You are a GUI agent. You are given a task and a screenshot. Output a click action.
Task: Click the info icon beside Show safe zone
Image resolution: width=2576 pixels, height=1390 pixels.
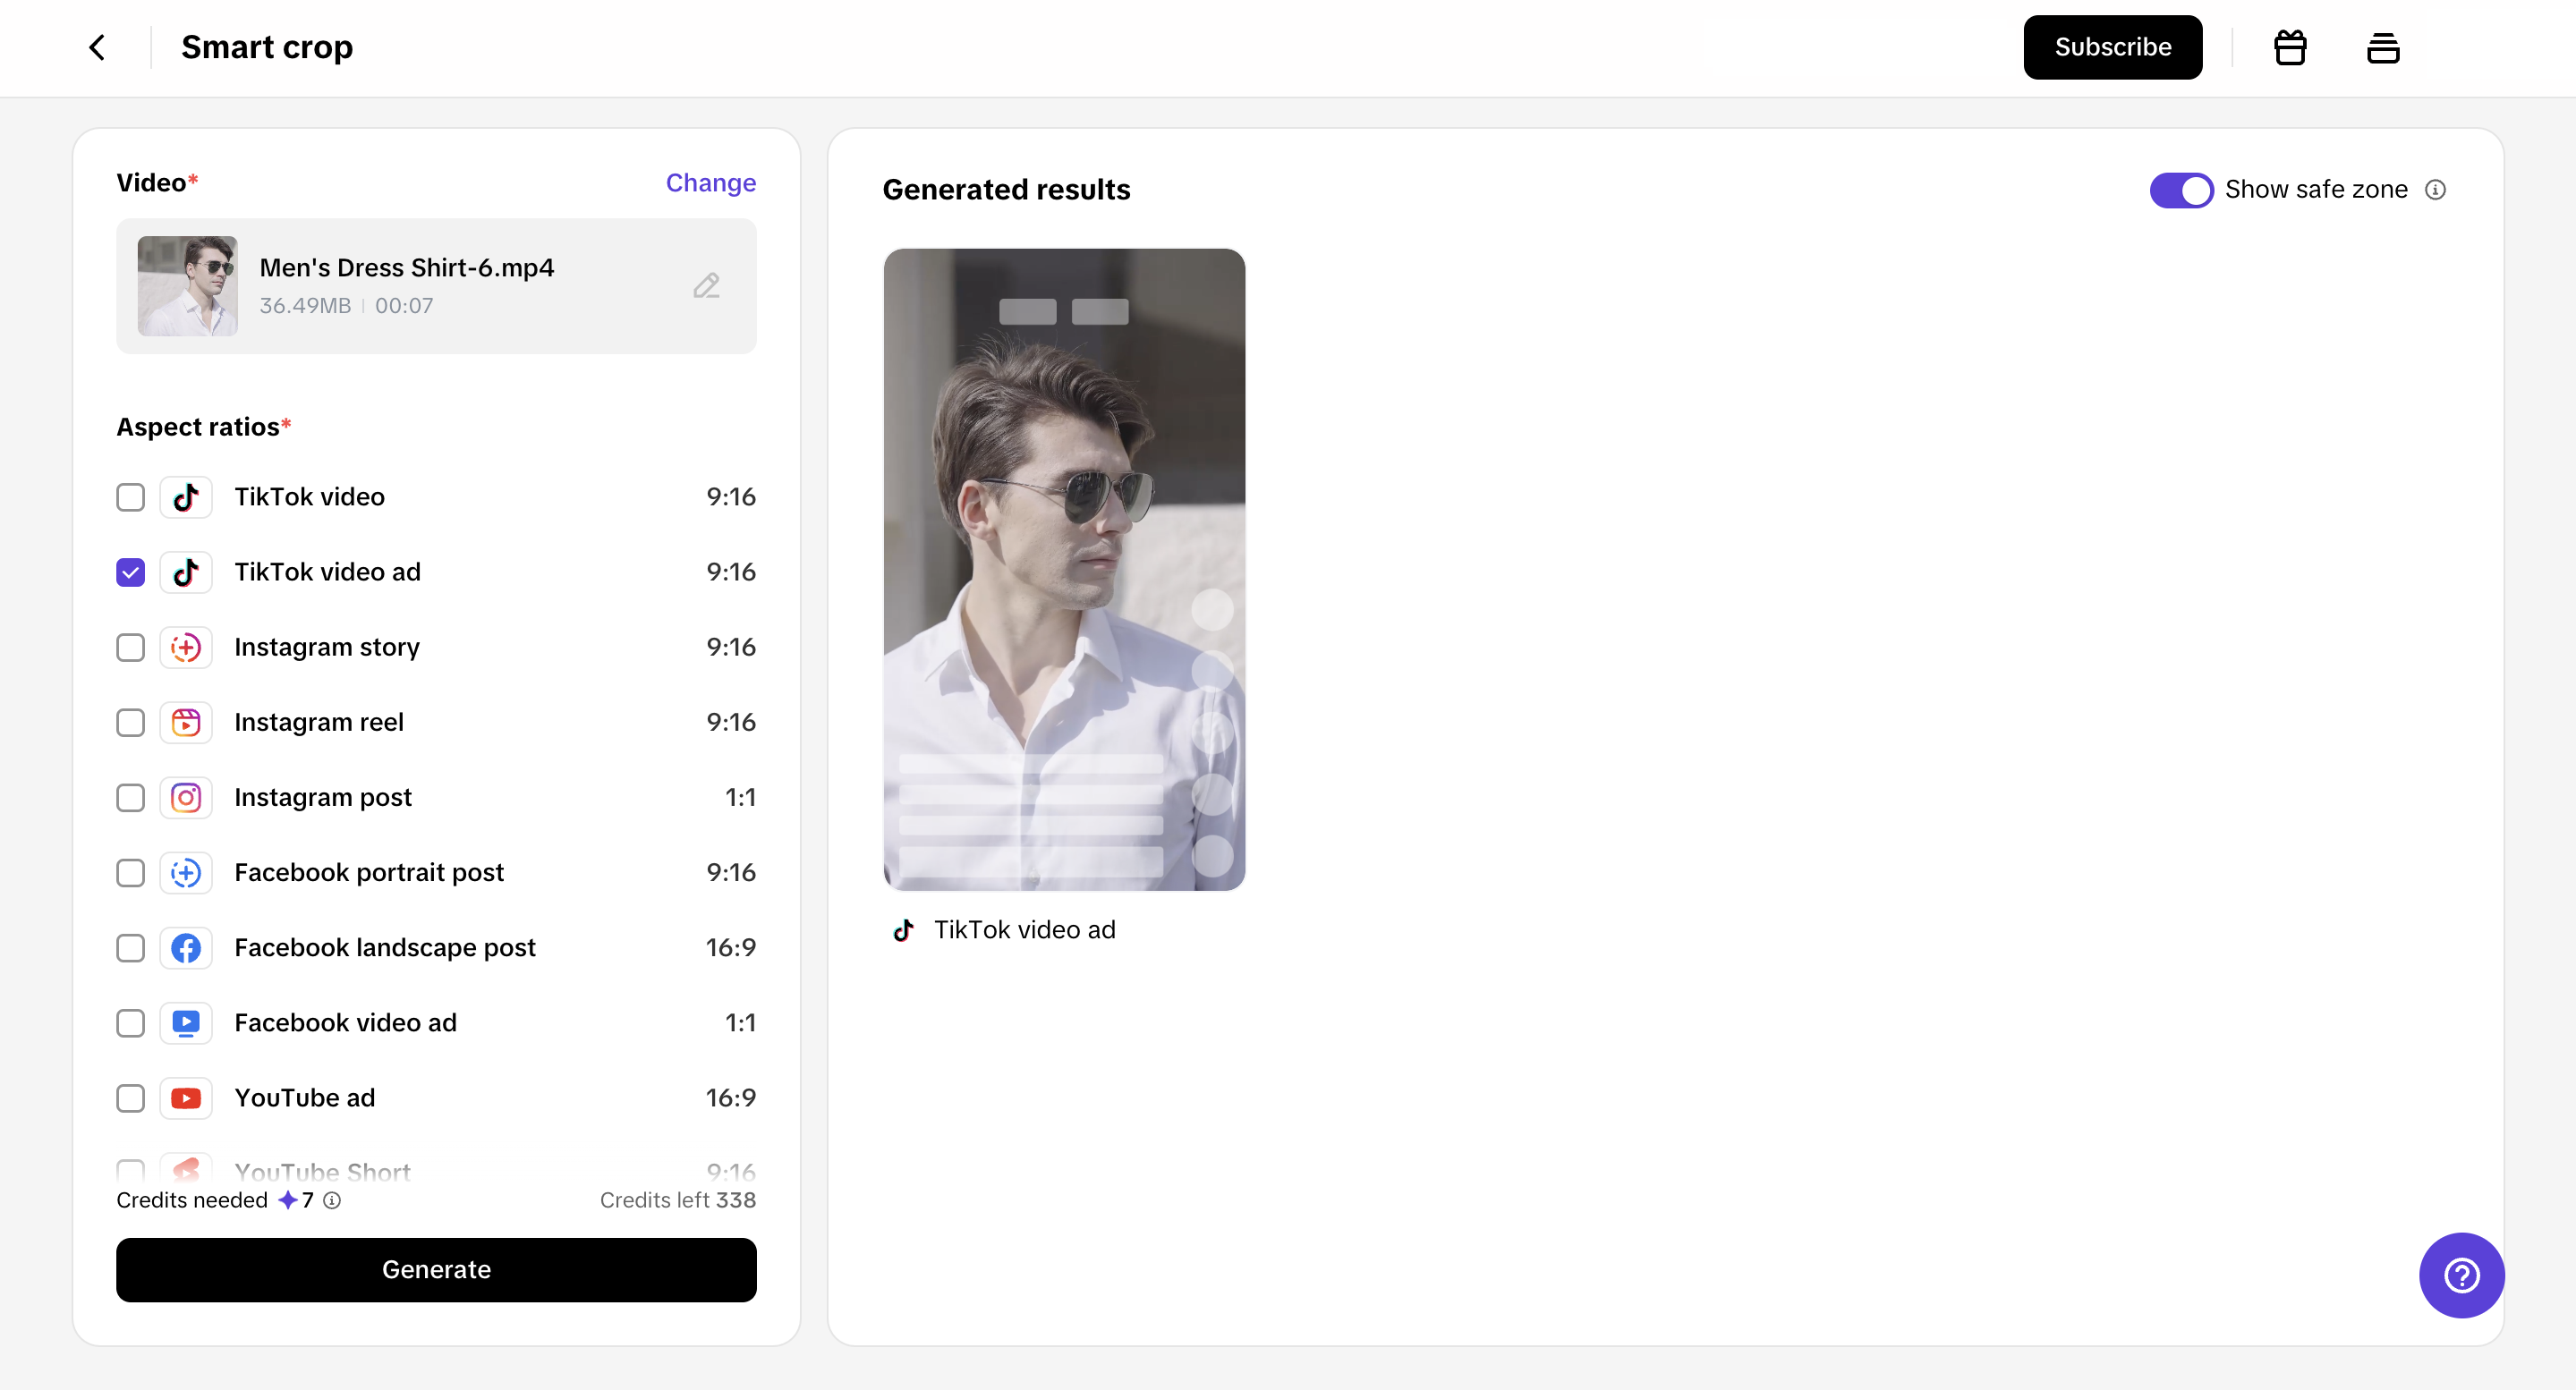(x=2435, y=190)
